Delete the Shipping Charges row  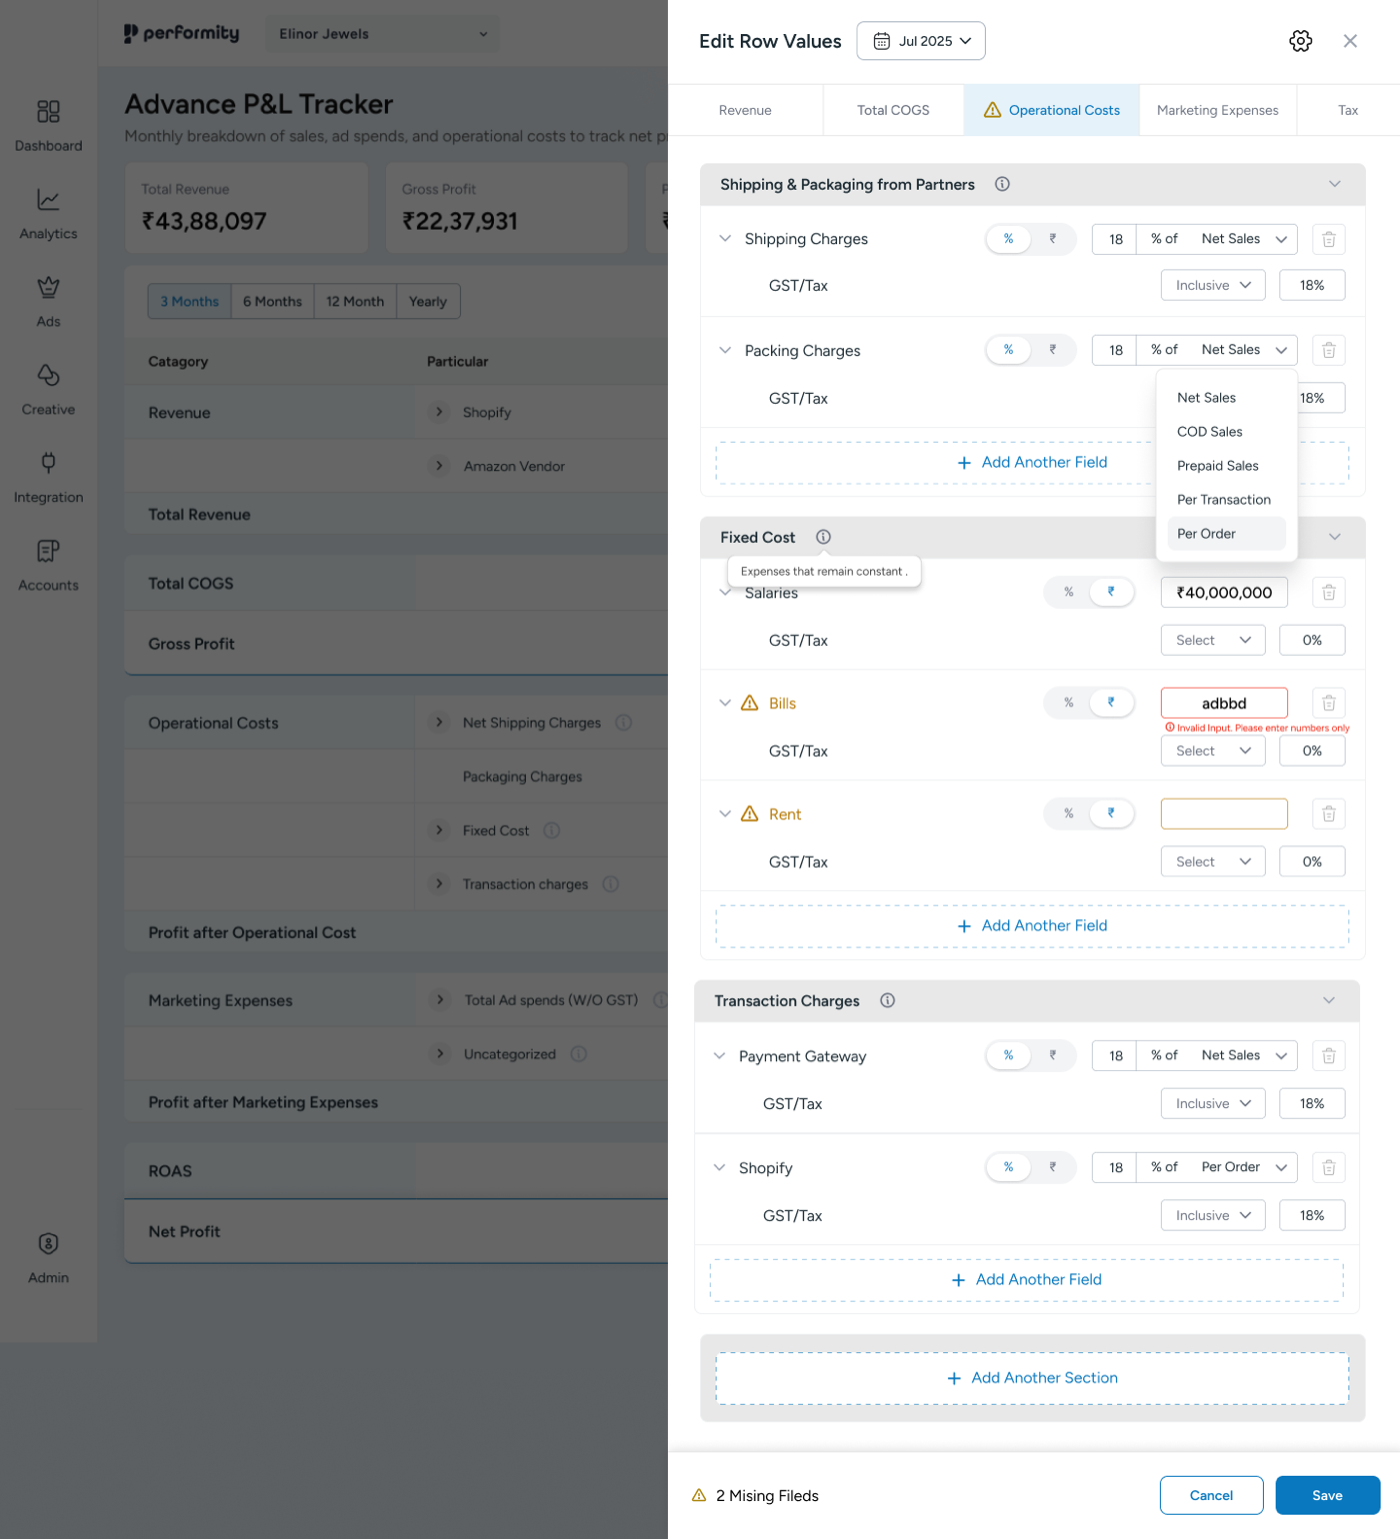pos(1328,239)
